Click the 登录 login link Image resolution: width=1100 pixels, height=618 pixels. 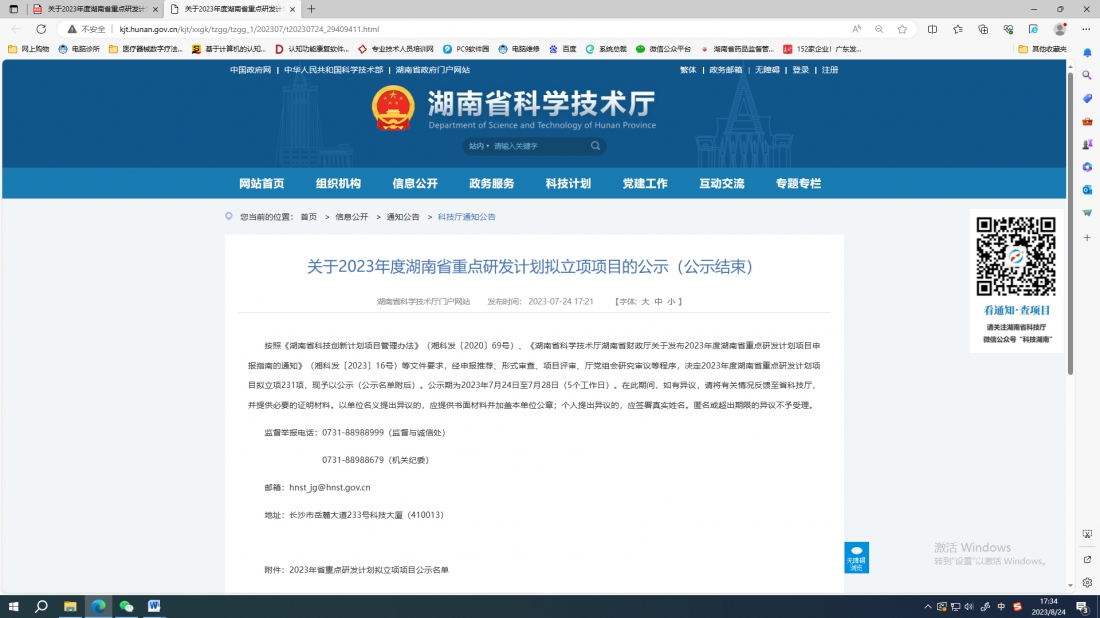click(x=800, y=70)
